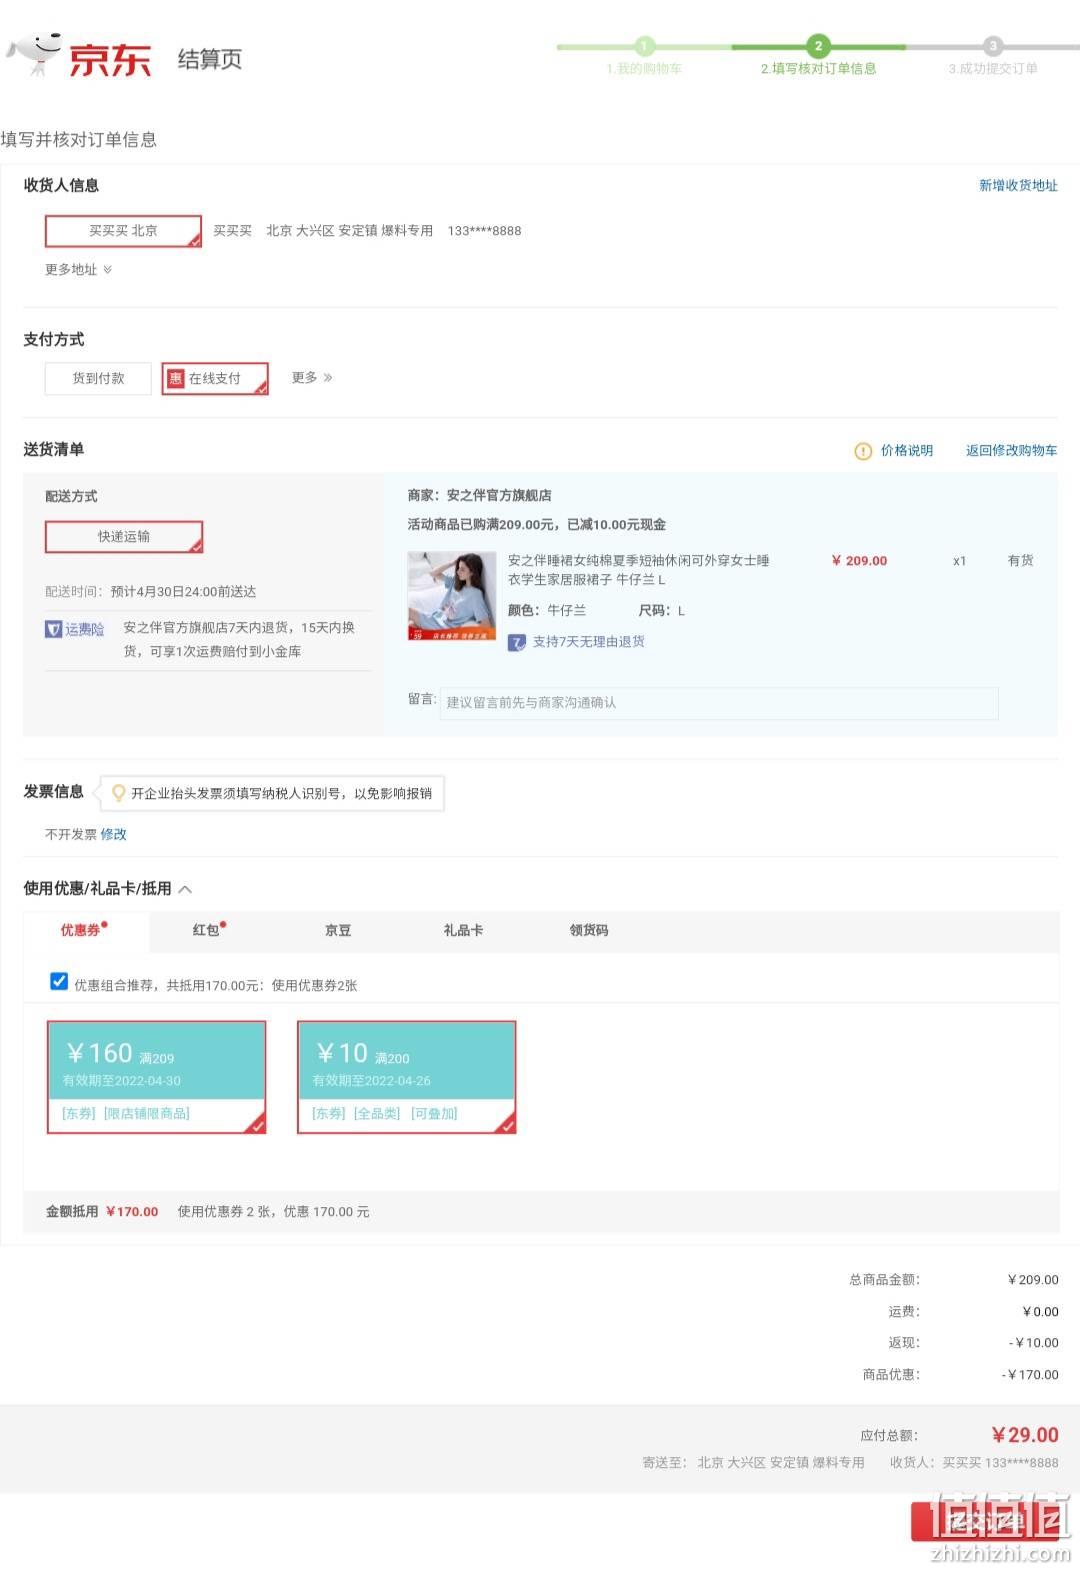This screenshot has width=1080, height=1571.
Task: Click the red 京东 wordmark
Action: (110, 60)
